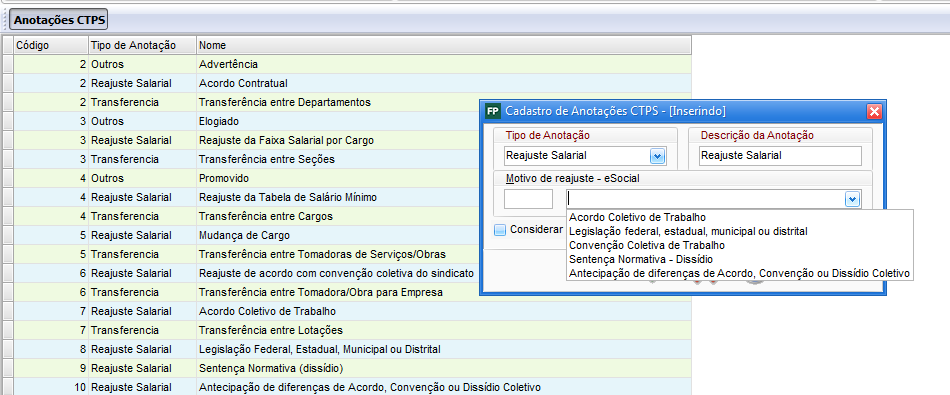This screenshot has width=950, height=395.
Task: Click Transferencia type cell in Lotações row
Action: pyautogui.click(x=142, y=330)
